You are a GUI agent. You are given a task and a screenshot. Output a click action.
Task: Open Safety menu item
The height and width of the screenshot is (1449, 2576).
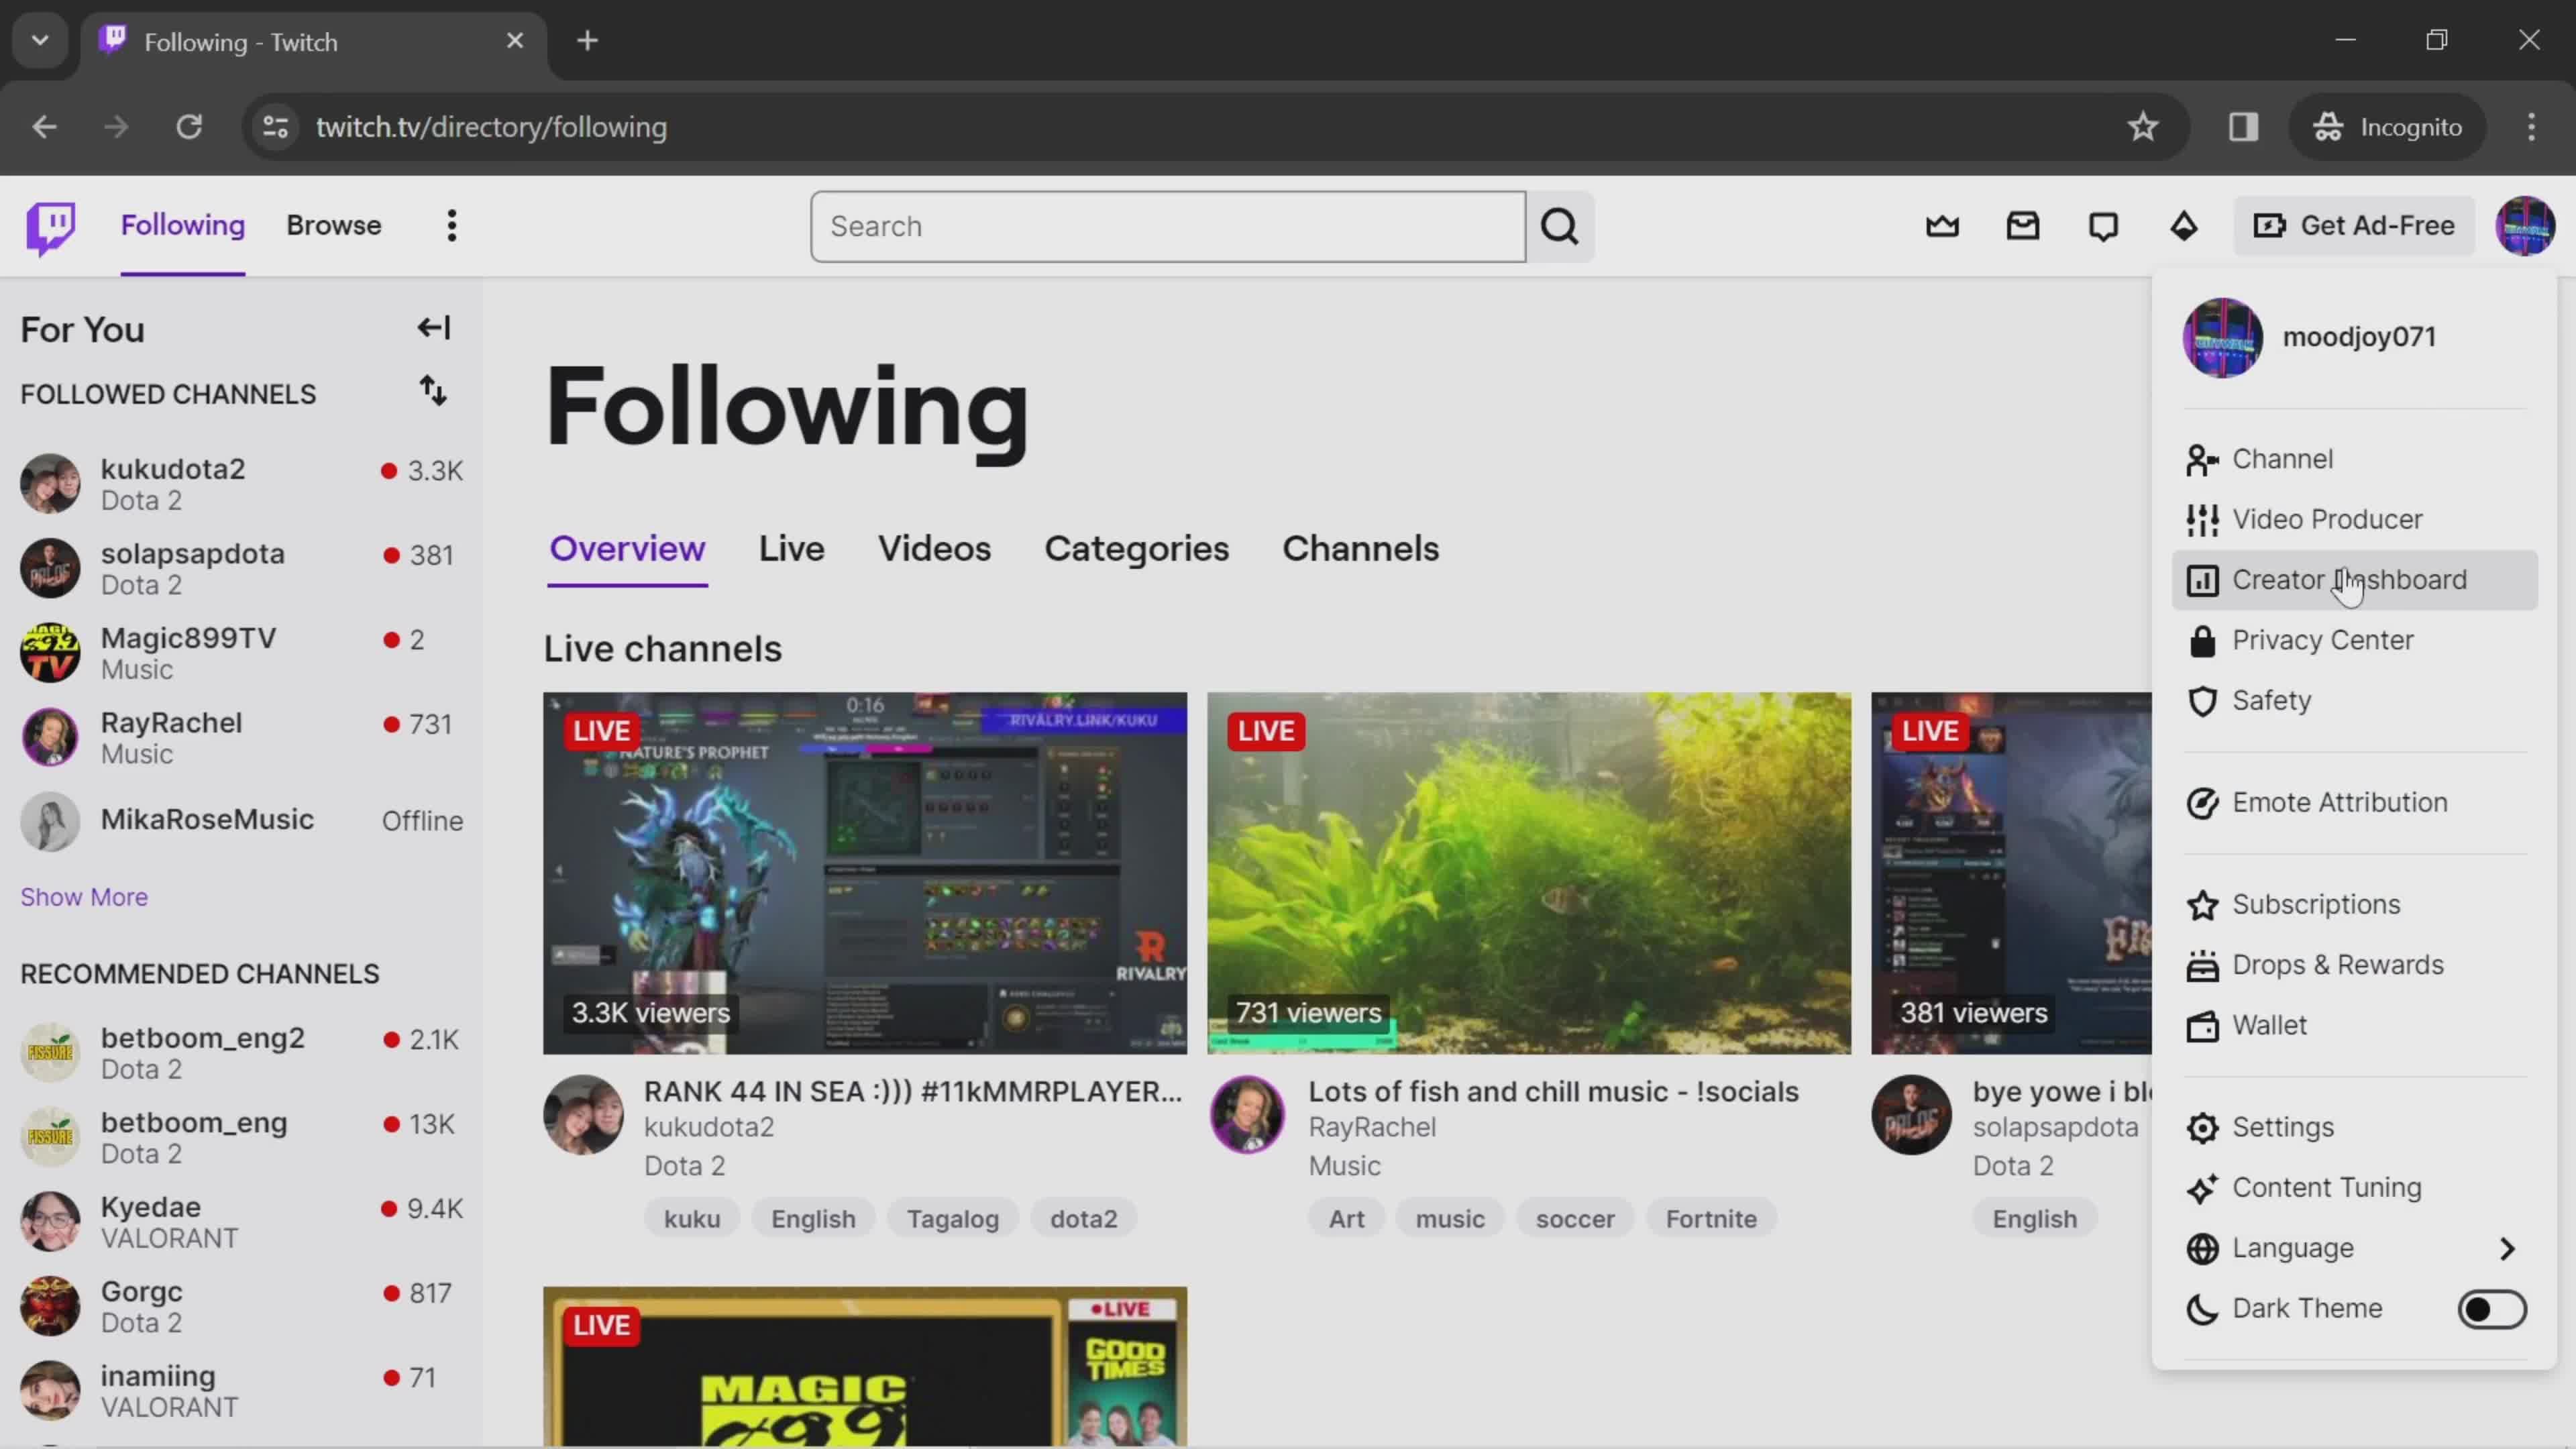tap(2354, 701)
